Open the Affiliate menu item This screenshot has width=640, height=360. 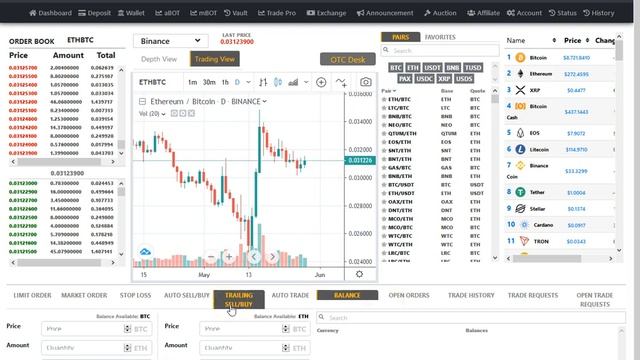tap(483, 13)
